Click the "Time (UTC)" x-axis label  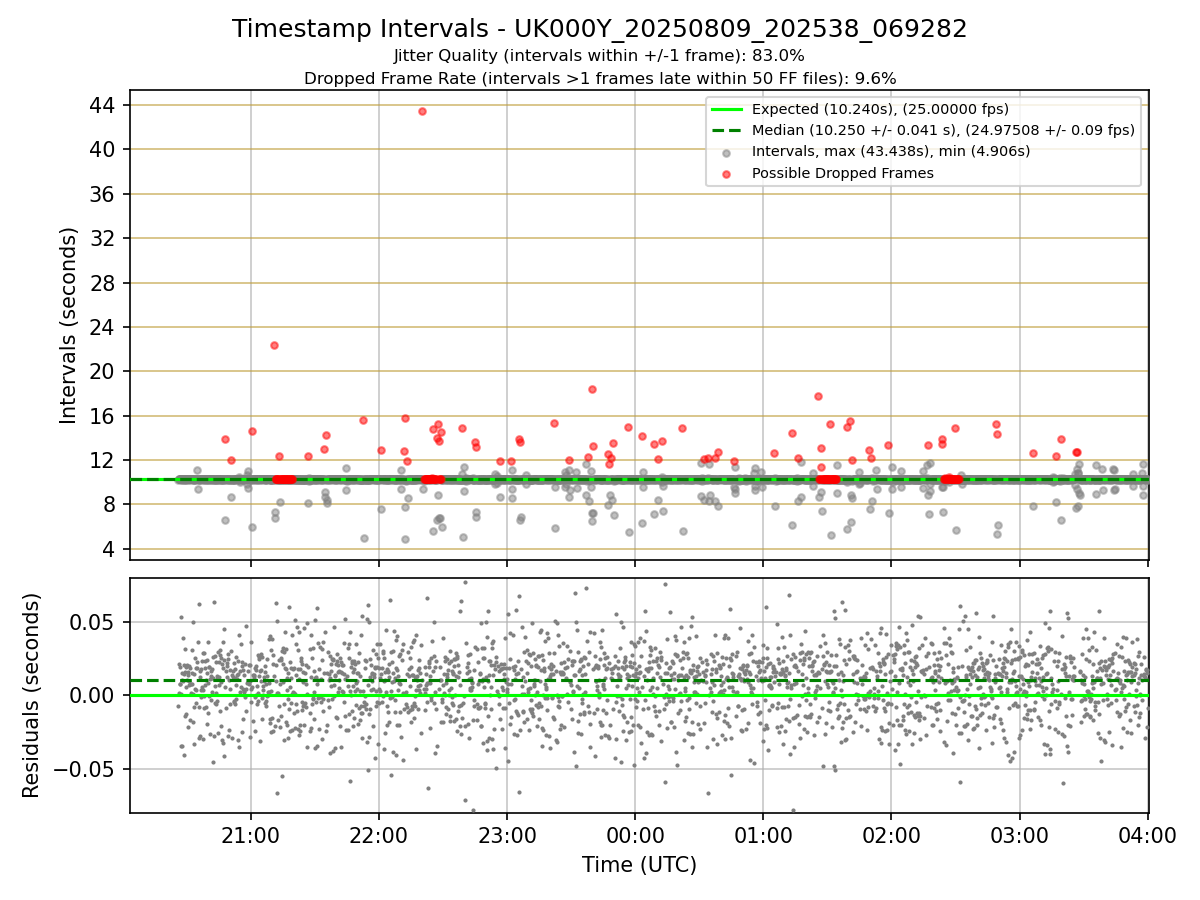[639, 864]
